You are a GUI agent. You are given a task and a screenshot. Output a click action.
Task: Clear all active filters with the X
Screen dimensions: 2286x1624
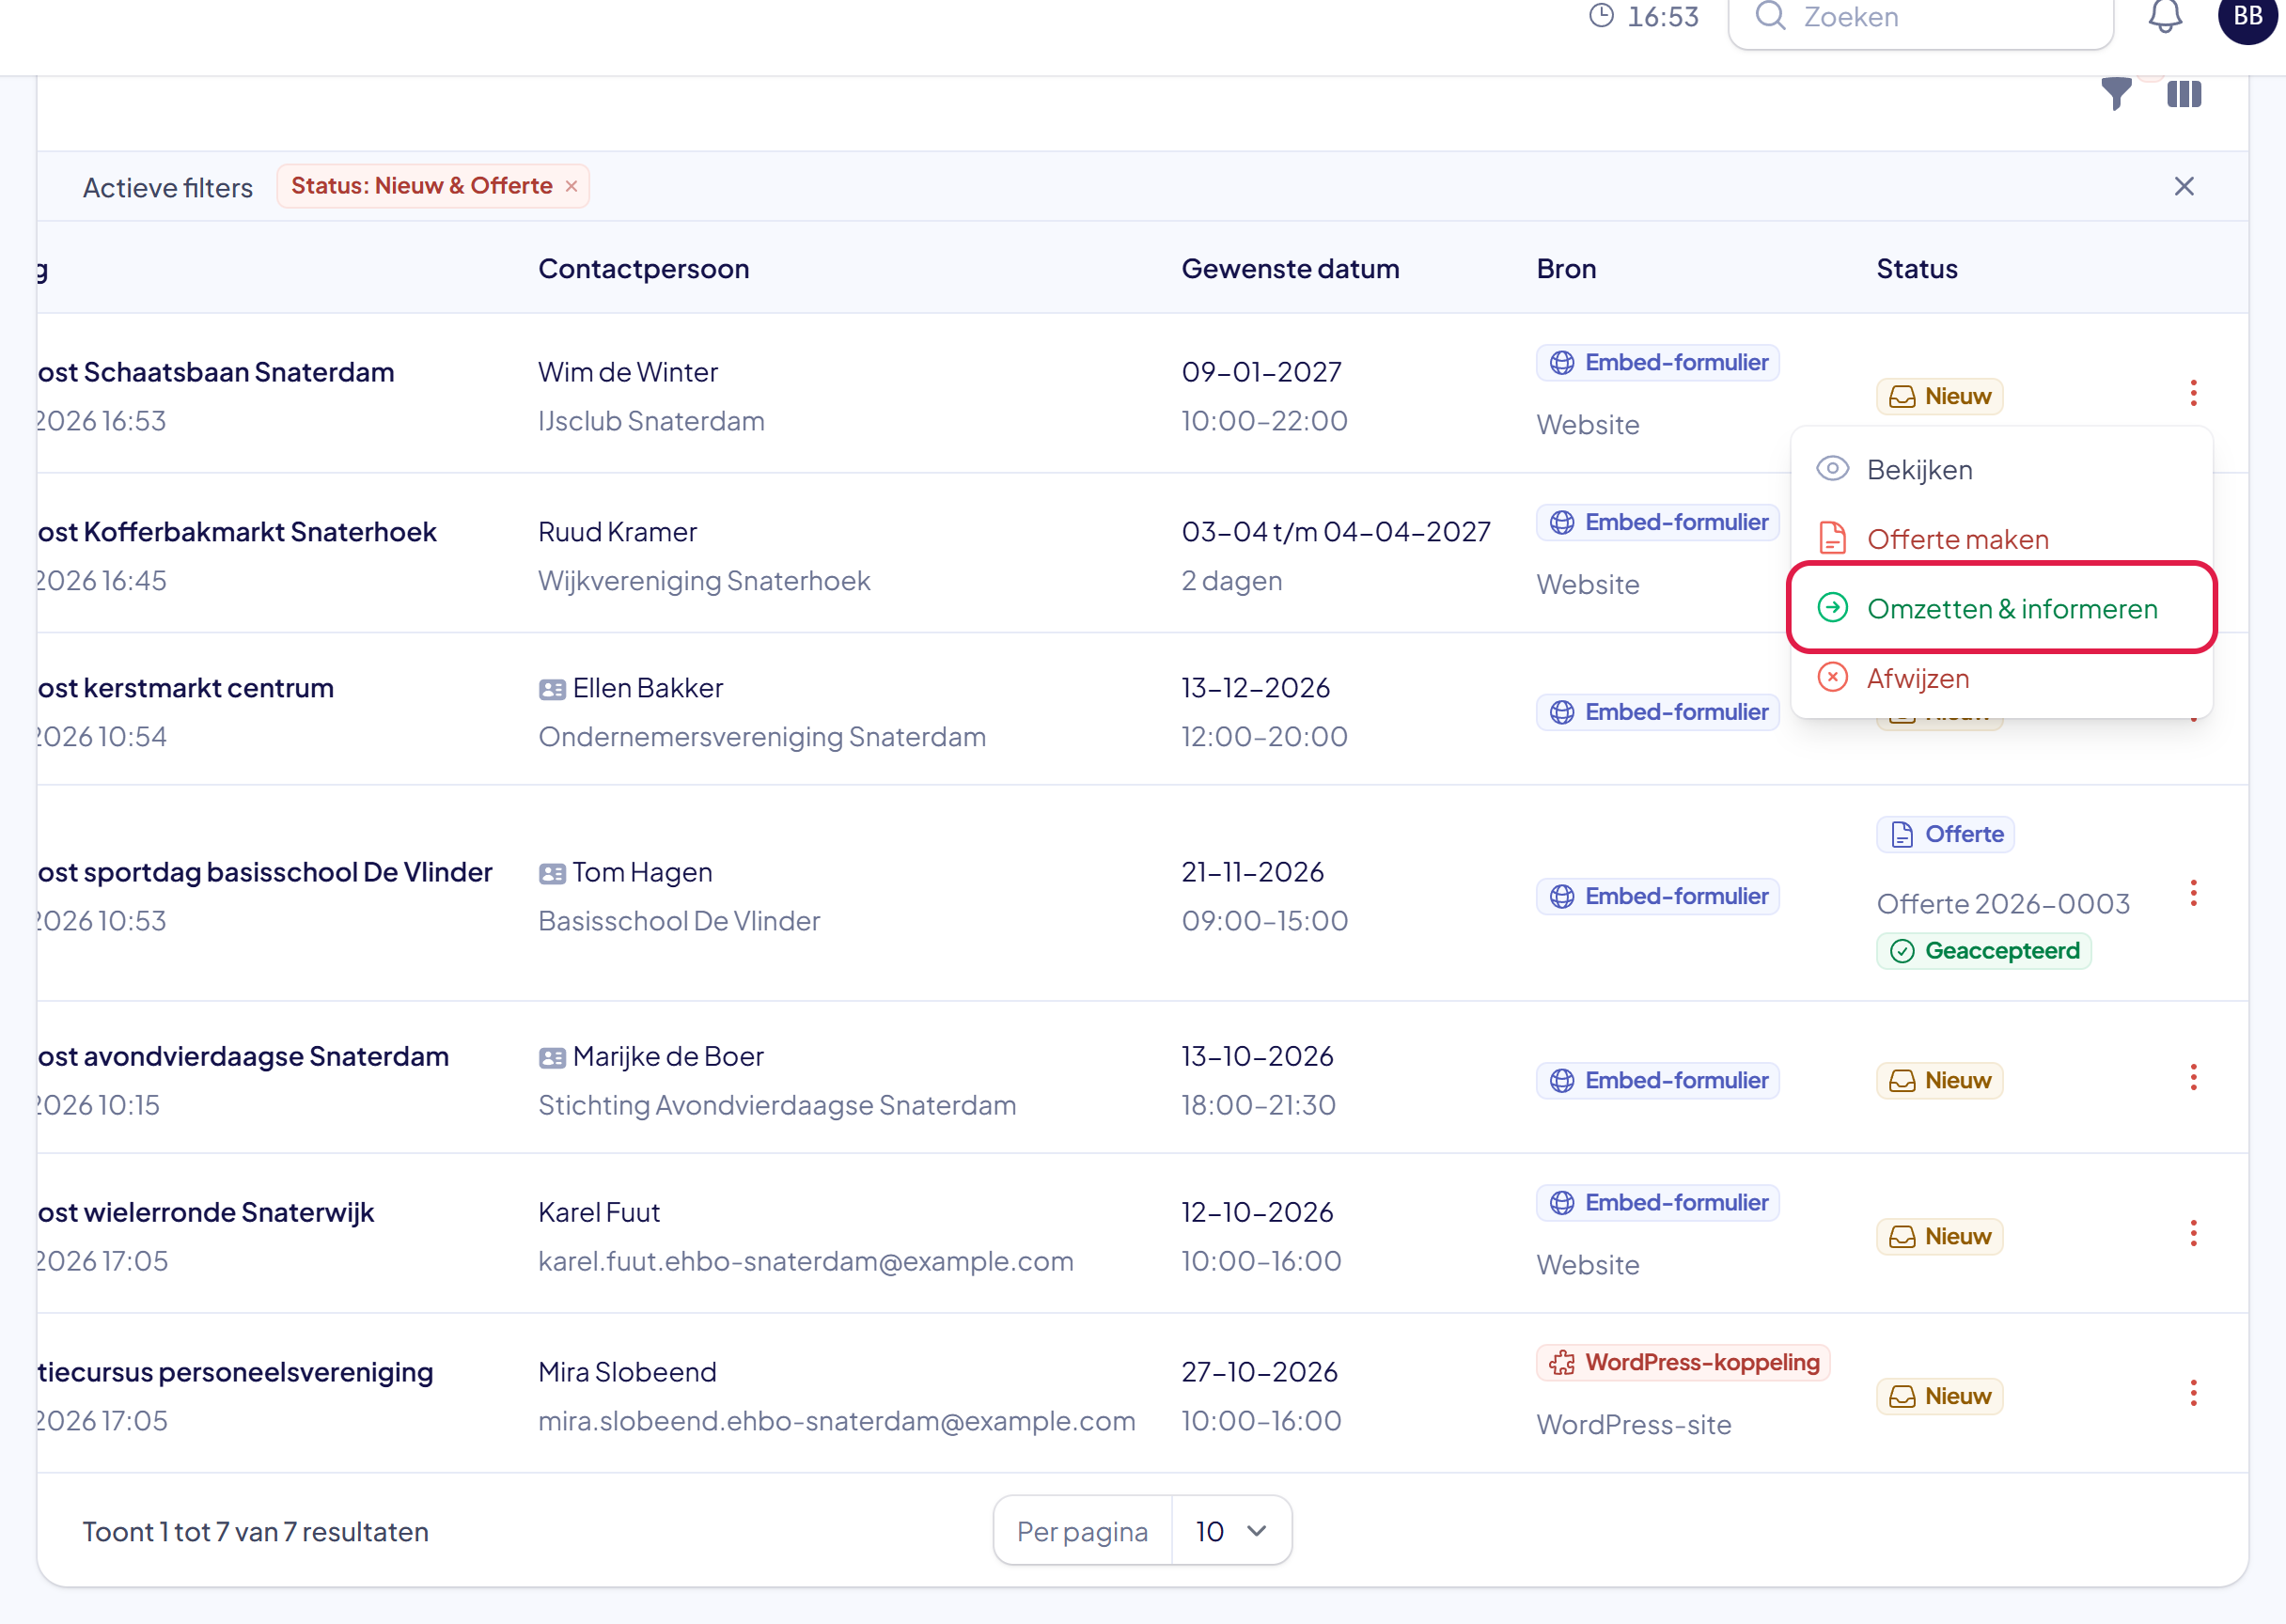(2184, 187)
